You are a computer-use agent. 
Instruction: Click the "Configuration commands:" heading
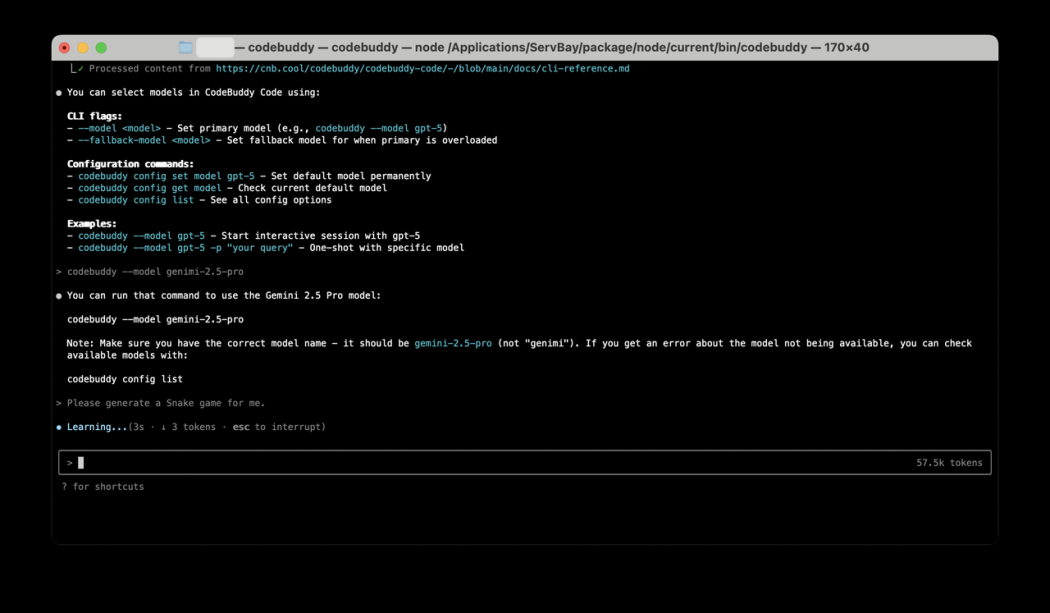(x=130, y=163)
